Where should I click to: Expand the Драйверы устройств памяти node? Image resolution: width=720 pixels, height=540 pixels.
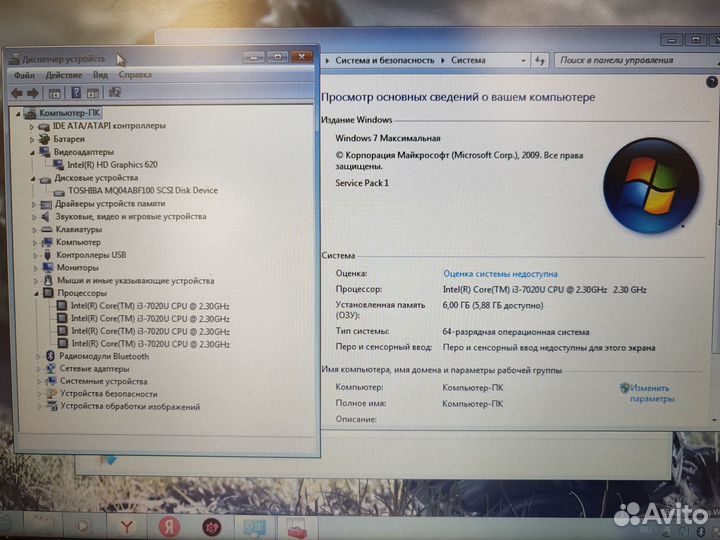pos(34,204)
